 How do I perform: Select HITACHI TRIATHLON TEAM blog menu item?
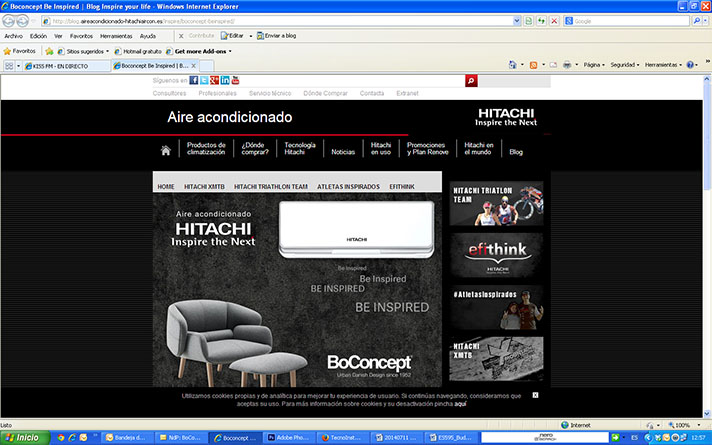(x=271, y=187)
